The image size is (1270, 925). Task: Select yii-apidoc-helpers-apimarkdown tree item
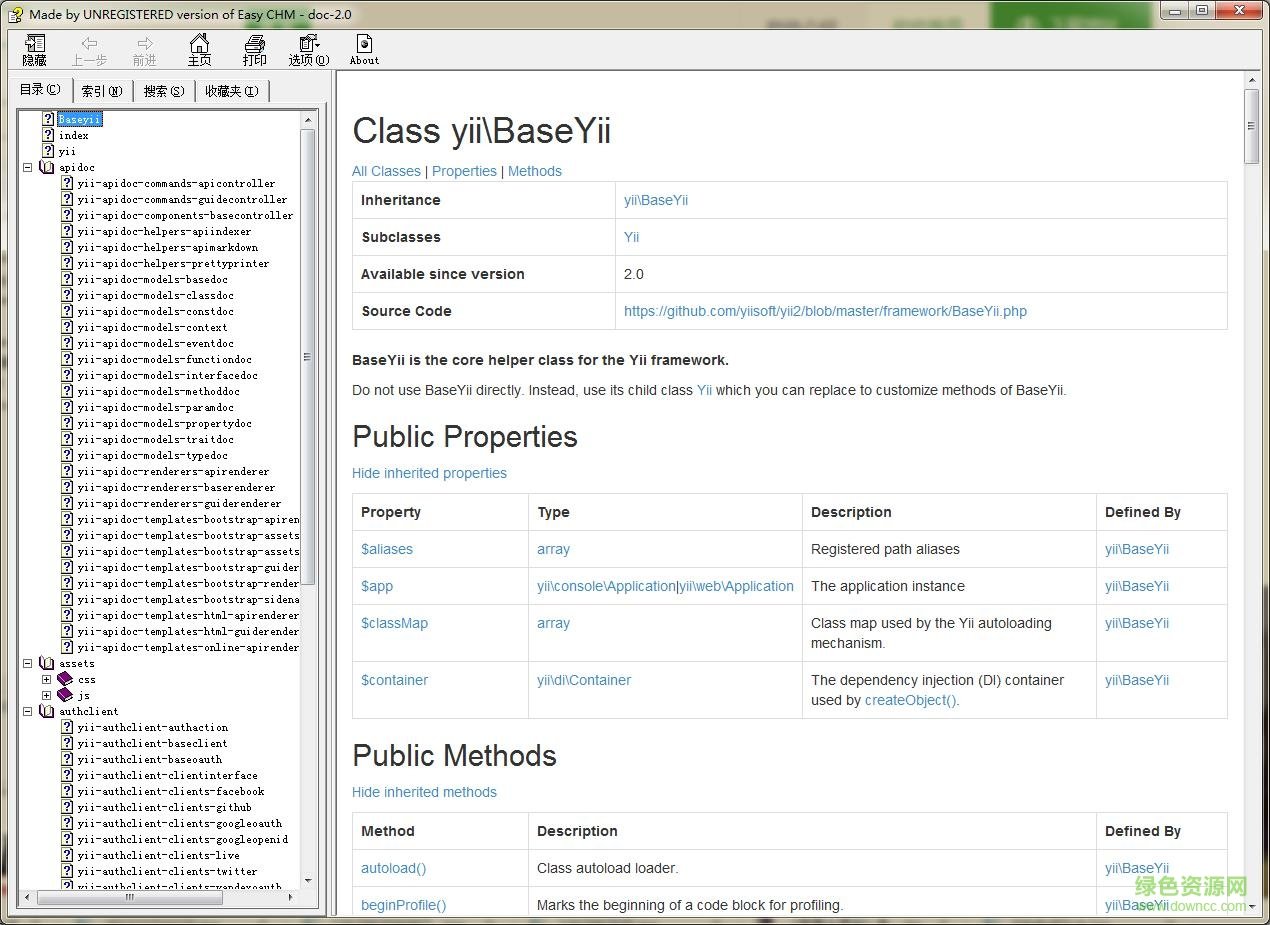click(167, 247)
